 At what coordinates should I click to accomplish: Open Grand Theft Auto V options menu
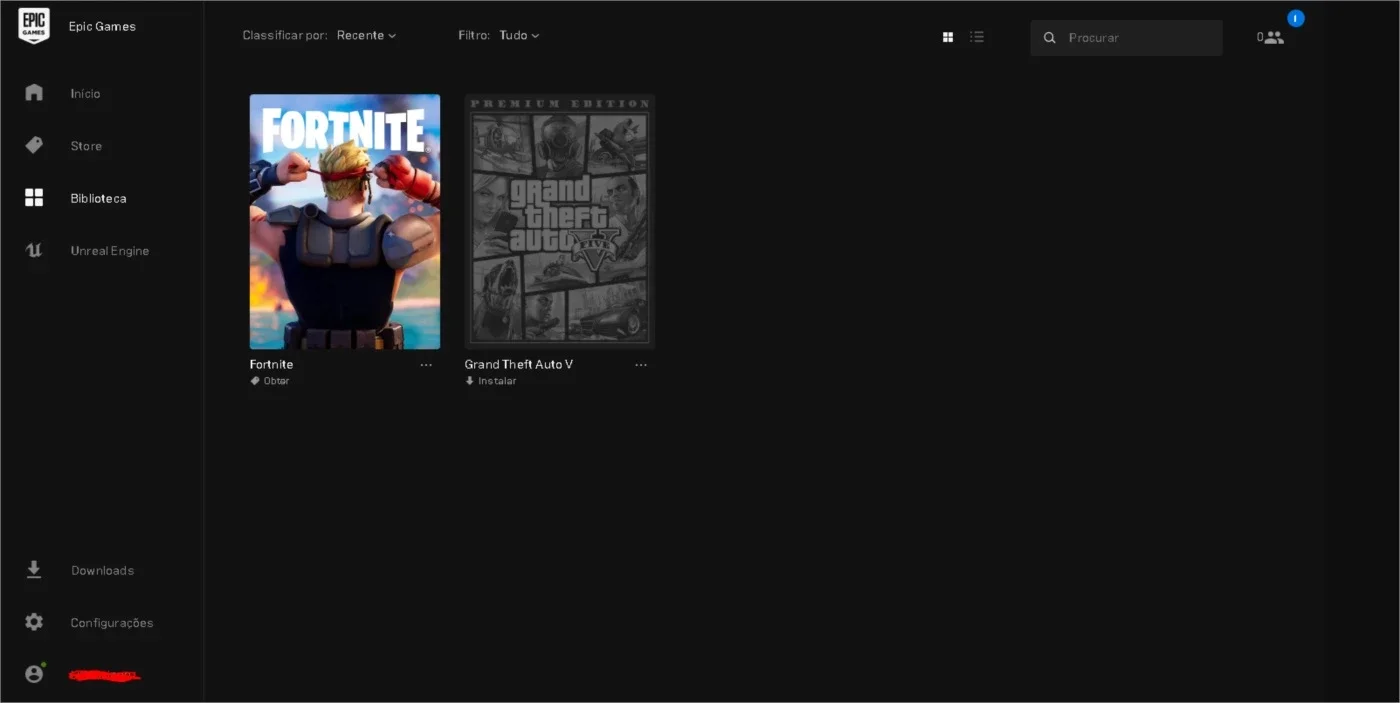[641, 365]
